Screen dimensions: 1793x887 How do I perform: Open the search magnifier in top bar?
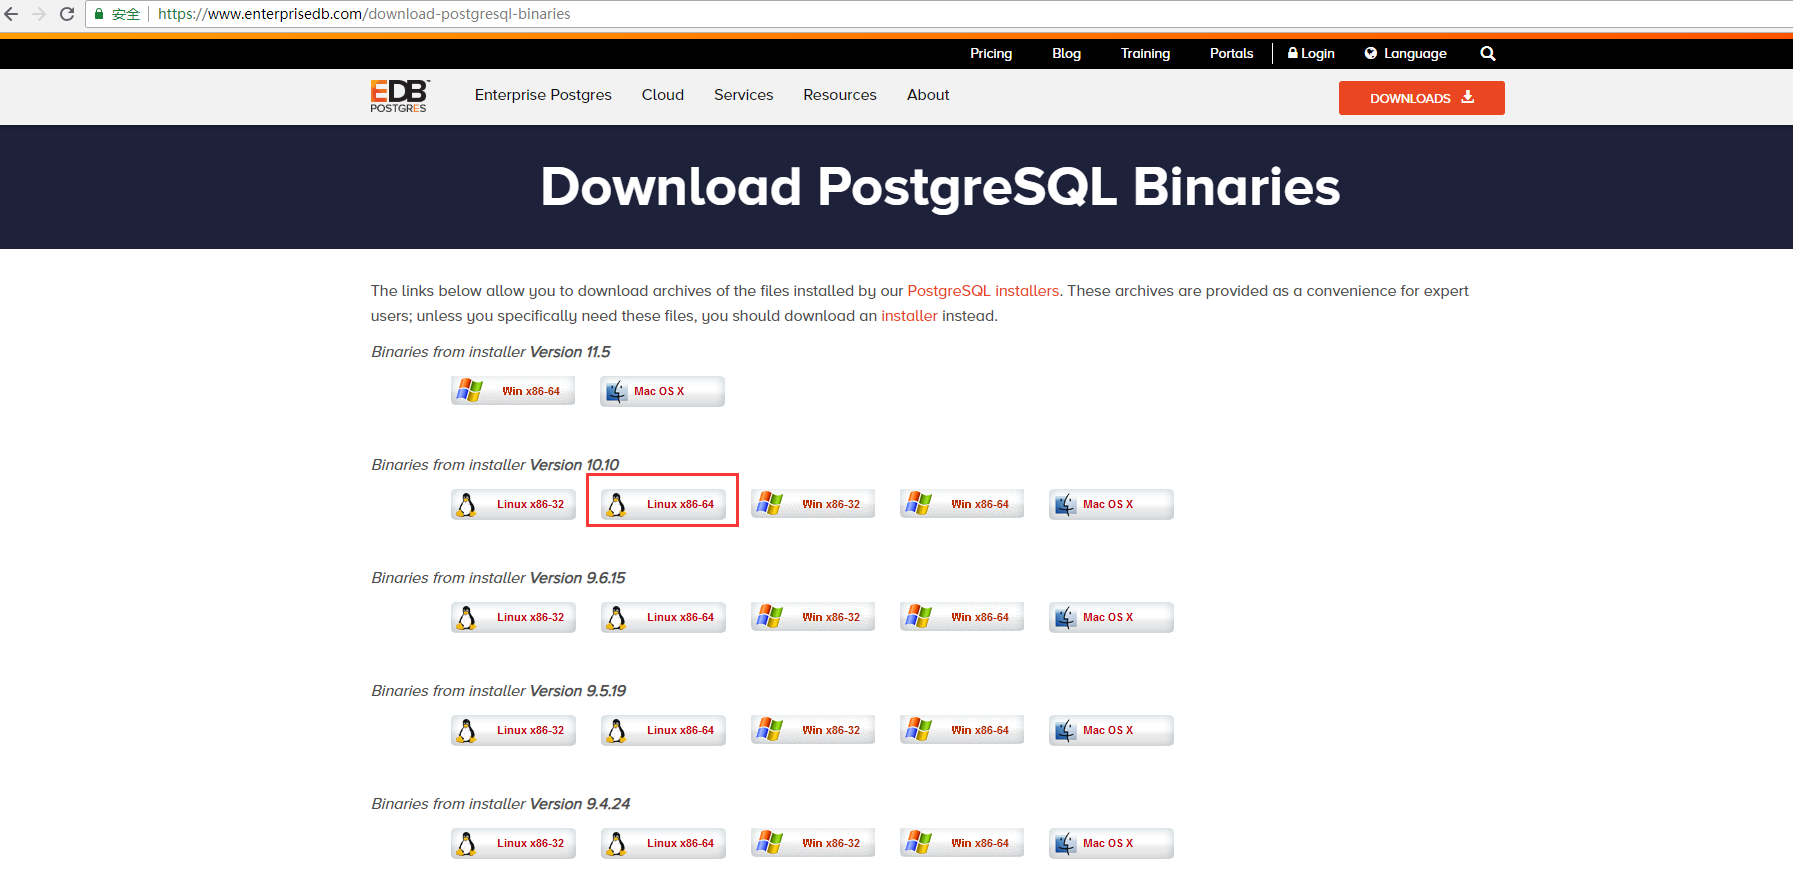(x=1488, y=54)
